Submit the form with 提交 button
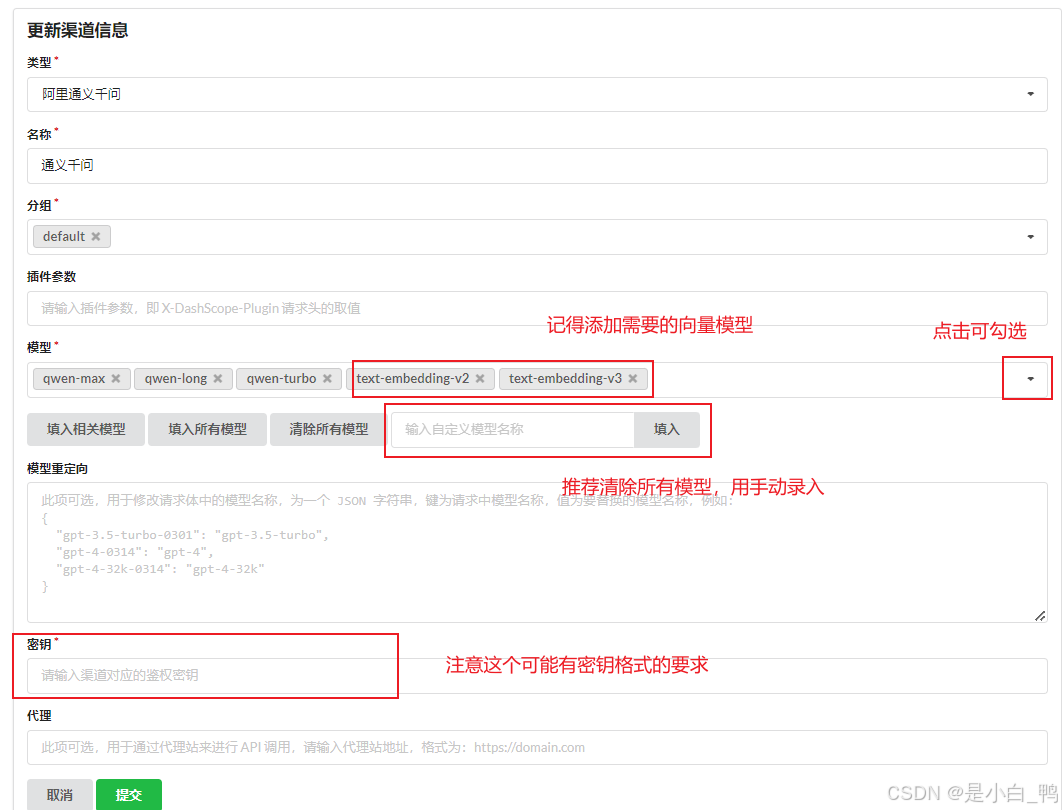Screen dimensions: 1062x810 pyautogui.click(x=129, y=794)
